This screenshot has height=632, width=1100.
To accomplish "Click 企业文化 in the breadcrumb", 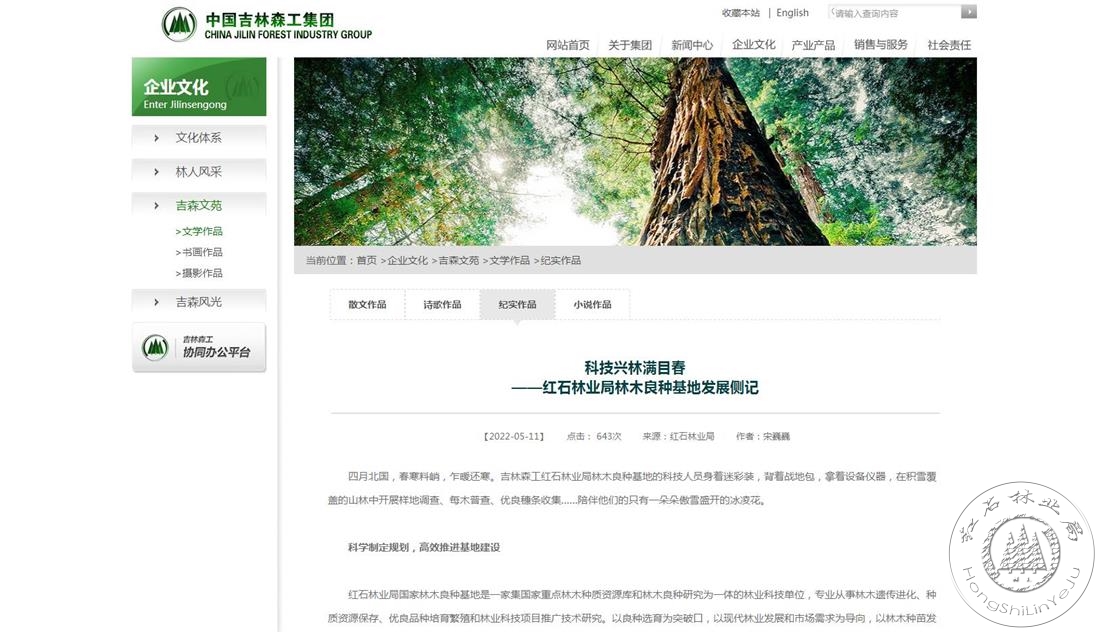I will click(408, 260).
